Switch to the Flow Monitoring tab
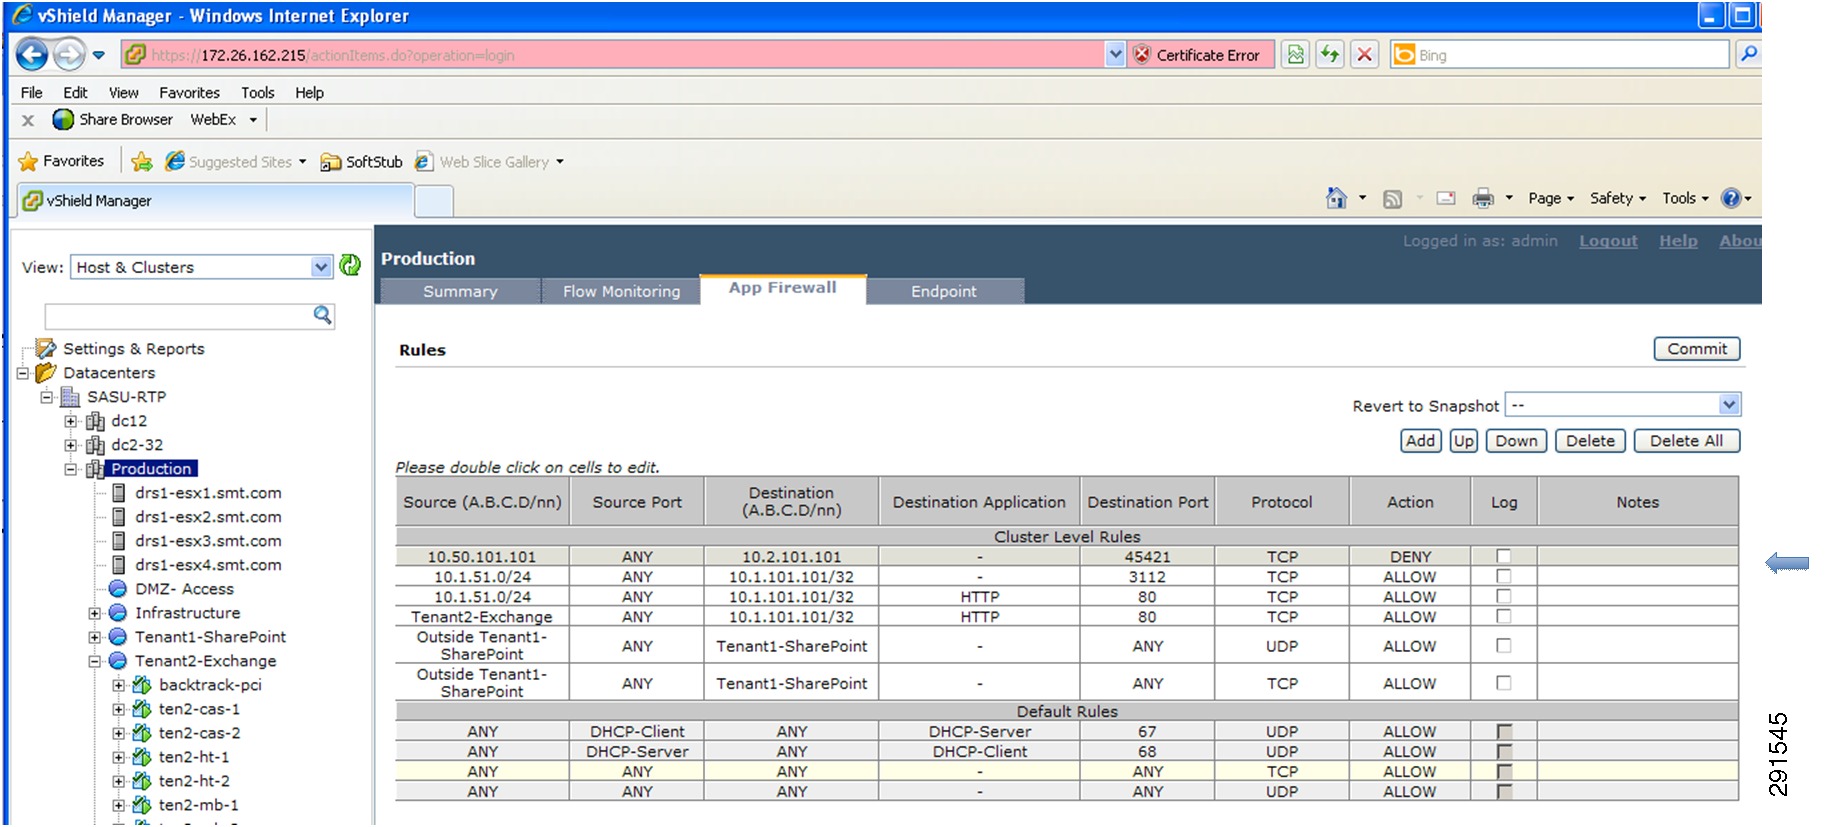The image size is (1827, 827). tap(621, 291)
